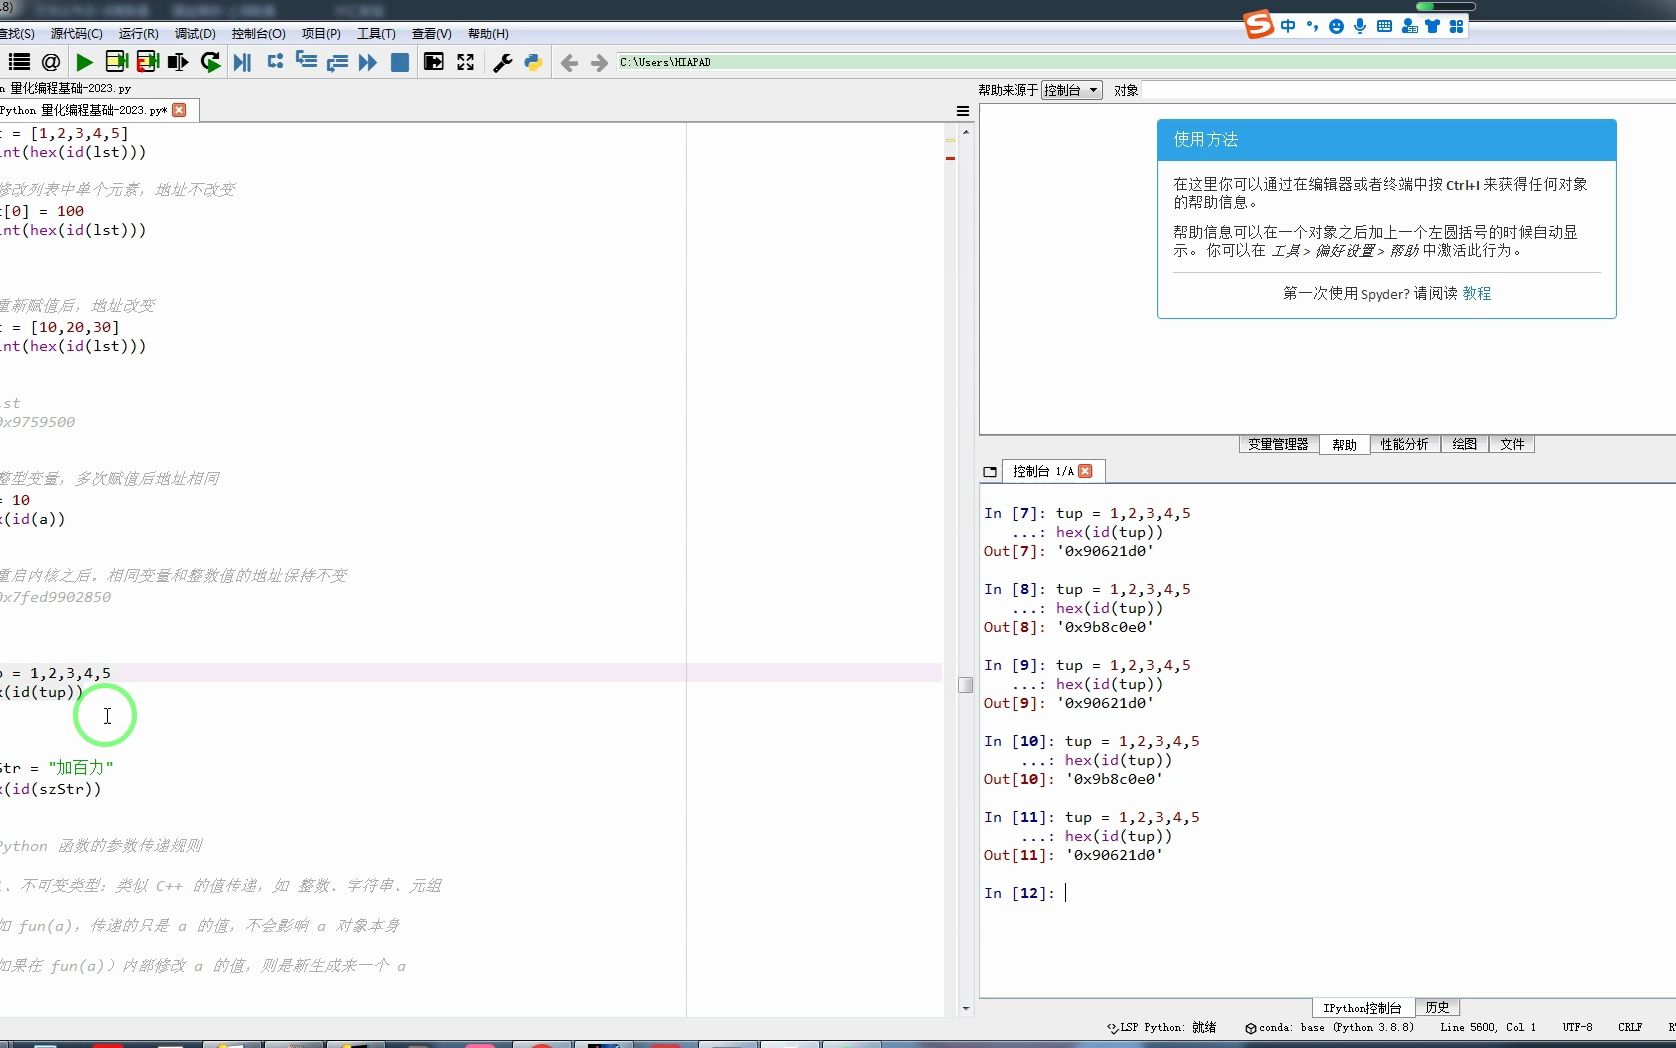Screen dimensions: 1676x1048
Task: Maximize current pane icon
Action: click(x=434, y=62)
